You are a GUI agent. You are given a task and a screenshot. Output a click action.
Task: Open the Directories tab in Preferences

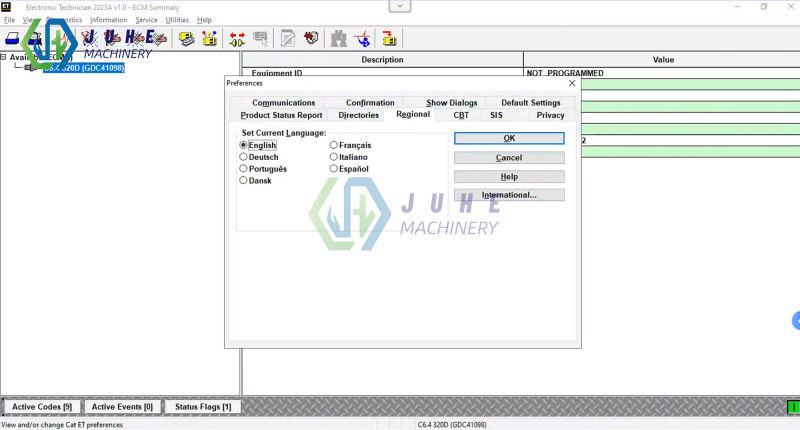[358, 115]
